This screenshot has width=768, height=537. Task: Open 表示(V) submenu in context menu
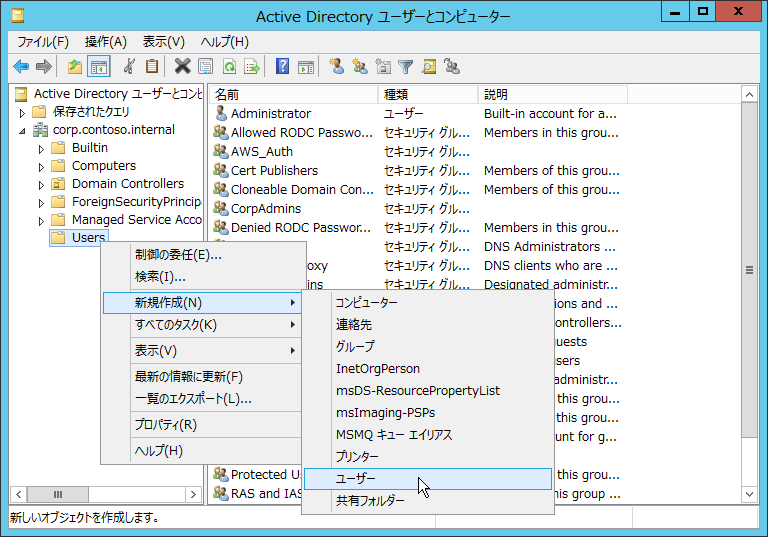pyautogui.click(x=201, y=351)
